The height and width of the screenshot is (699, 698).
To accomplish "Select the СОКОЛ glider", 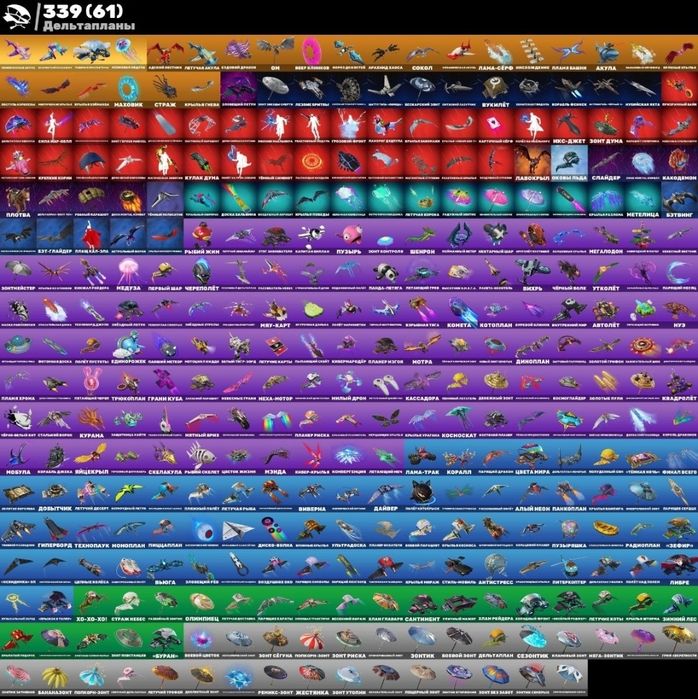I will point(422,53).
